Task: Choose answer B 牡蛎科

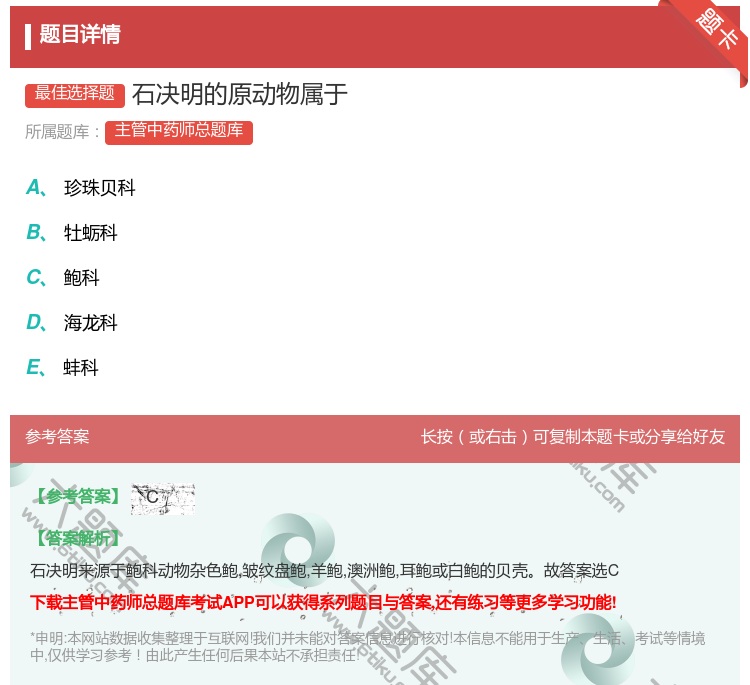Action: [90, 233]
